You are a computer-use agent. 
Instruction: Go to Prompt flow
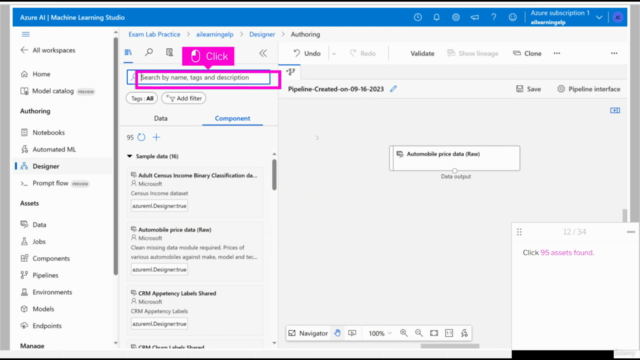(50, 183)
